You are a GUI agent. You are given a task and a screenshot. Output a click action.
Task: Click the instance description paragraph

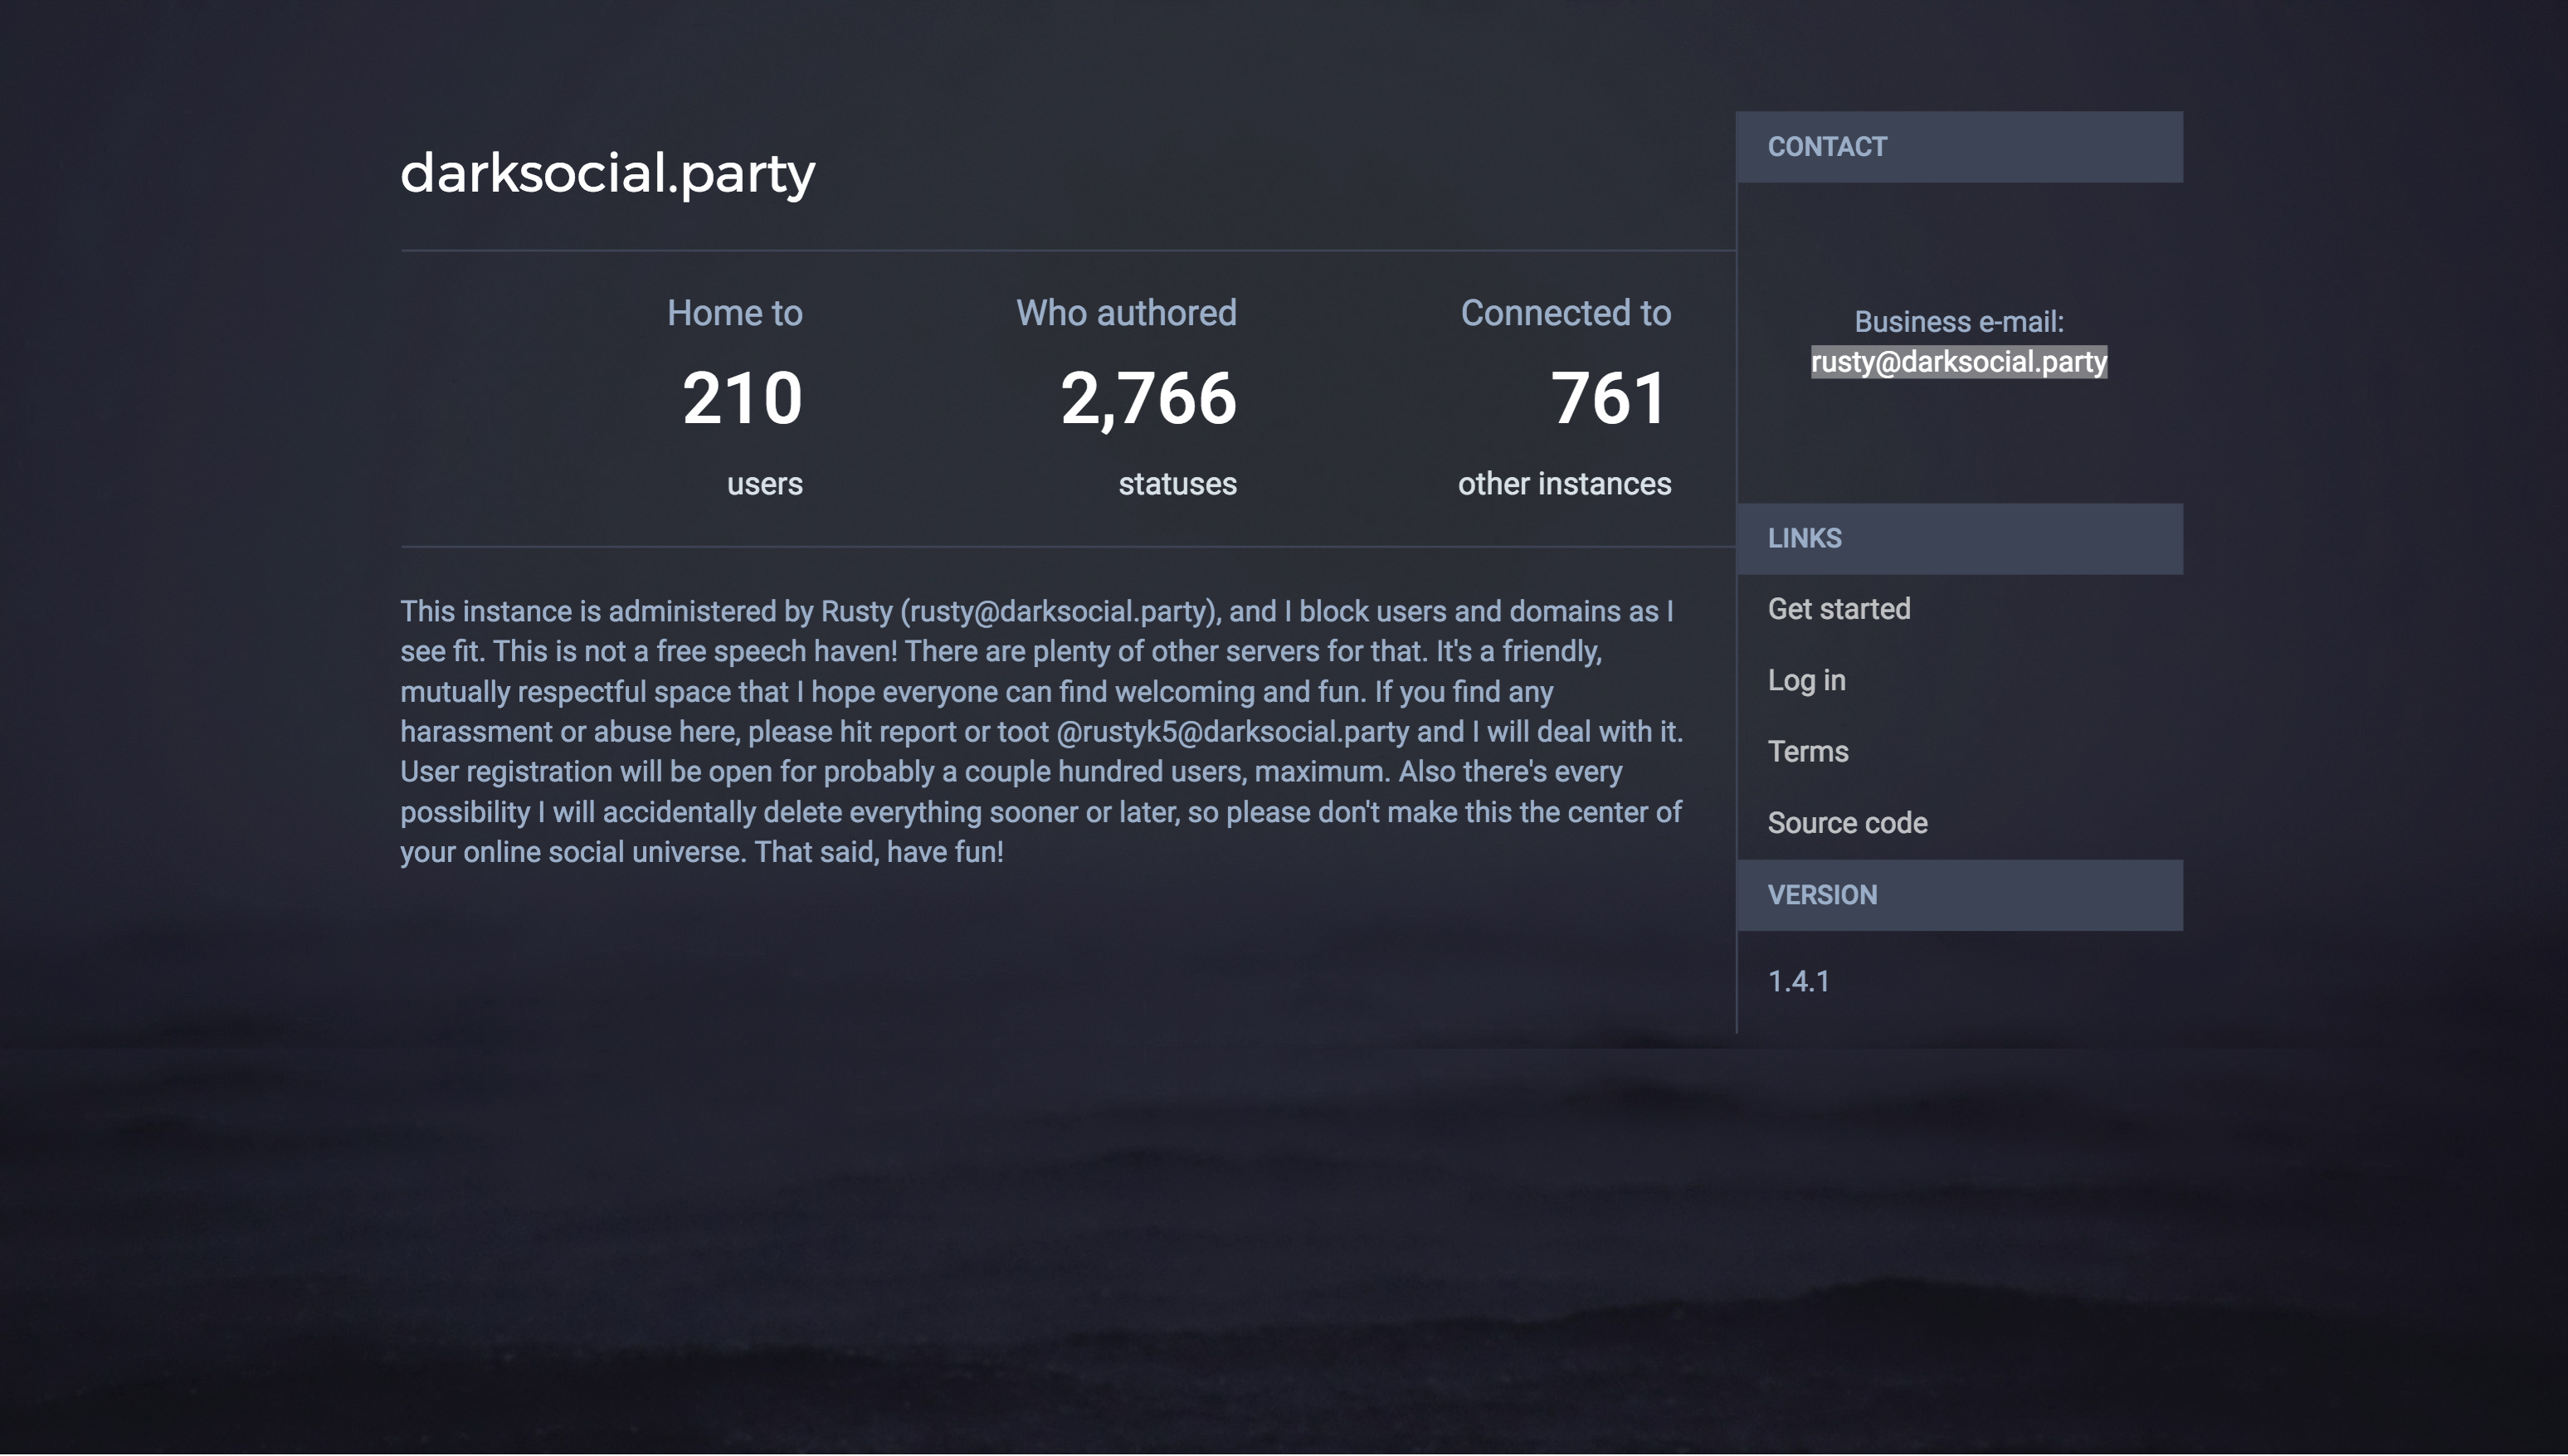[x=1042, y=732]
